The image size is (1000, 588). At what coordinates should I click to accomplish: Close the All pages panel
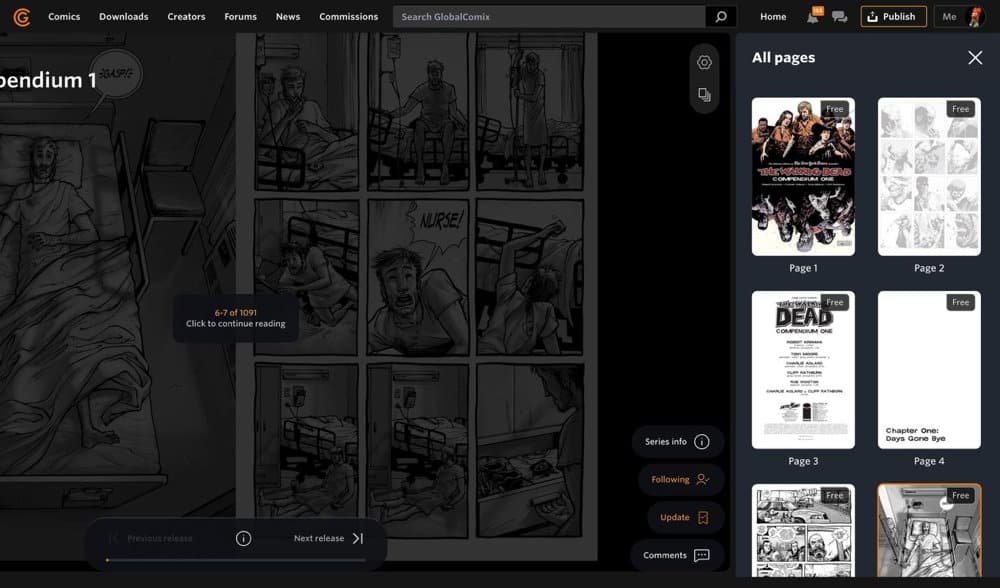(x=974, y=58)
